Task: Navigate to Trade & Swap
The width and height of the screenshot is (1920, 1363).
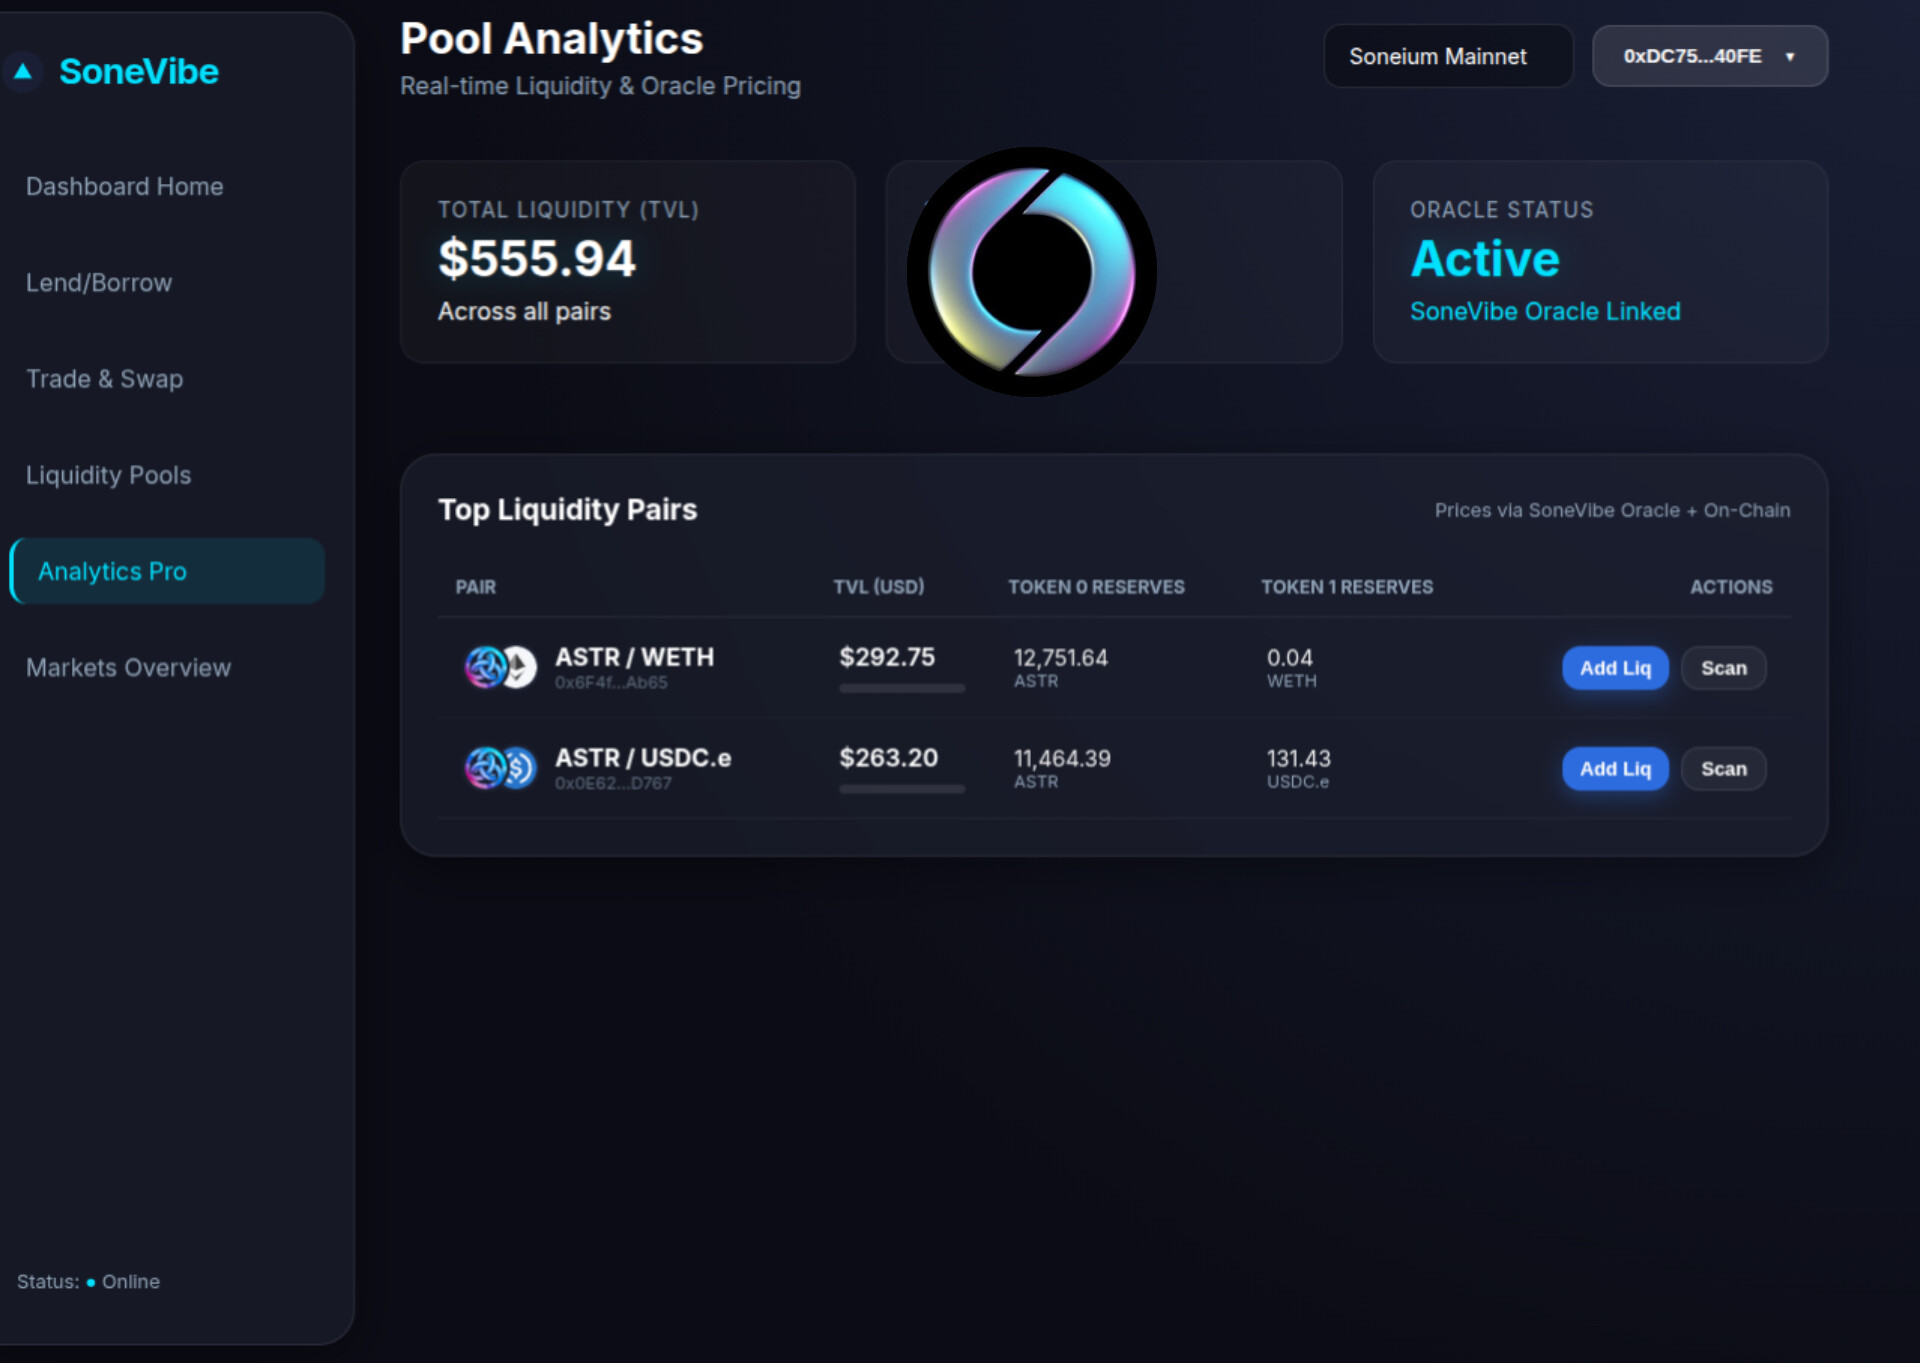Action: point(104,379)
